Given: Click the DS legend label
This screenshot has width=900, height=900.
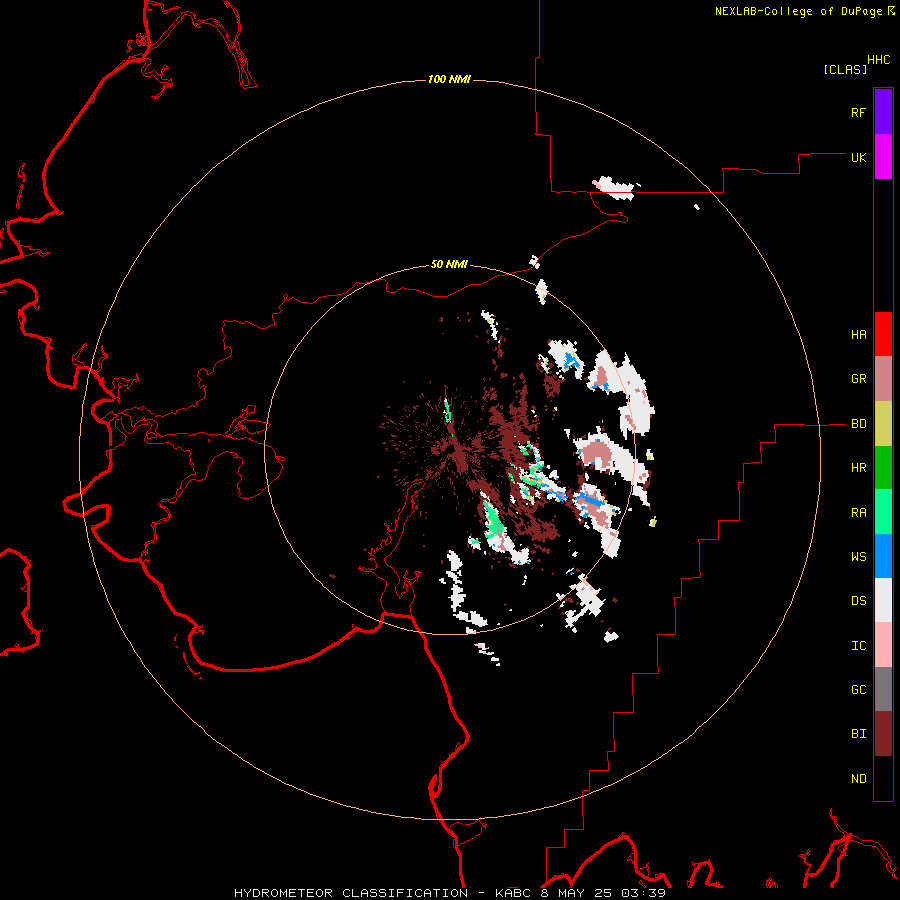Looking at the screenshot, I should pyautogui.click(x=858, y=600).
